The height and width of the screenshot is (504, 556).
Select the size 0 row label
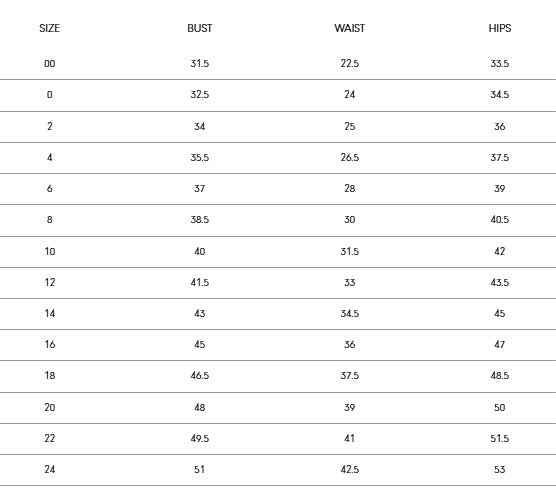coord(50,95)
